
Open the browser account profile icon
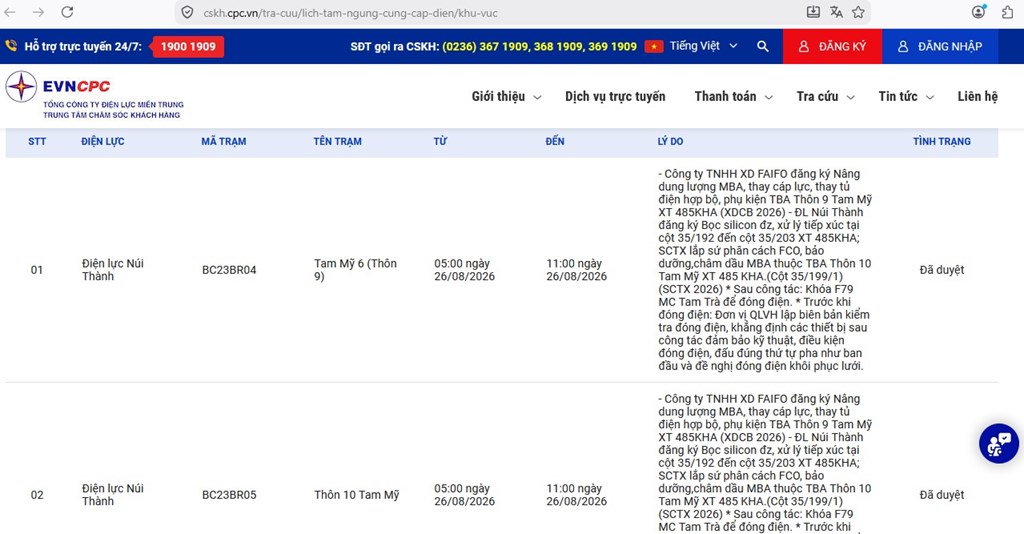pyautogui.click(x=978, y=12)
